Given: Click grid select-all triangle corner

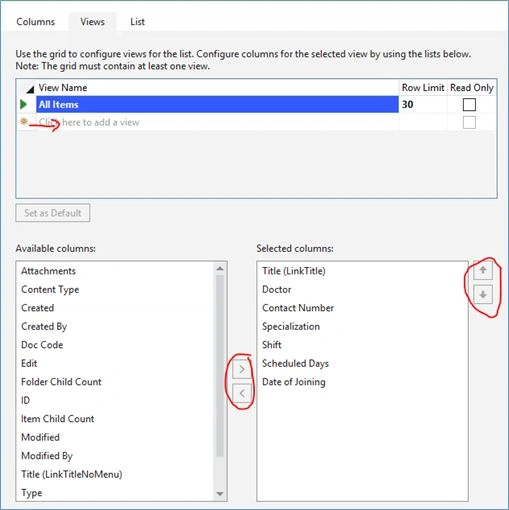Looking at the screenshot, I should tap(30, 89).
